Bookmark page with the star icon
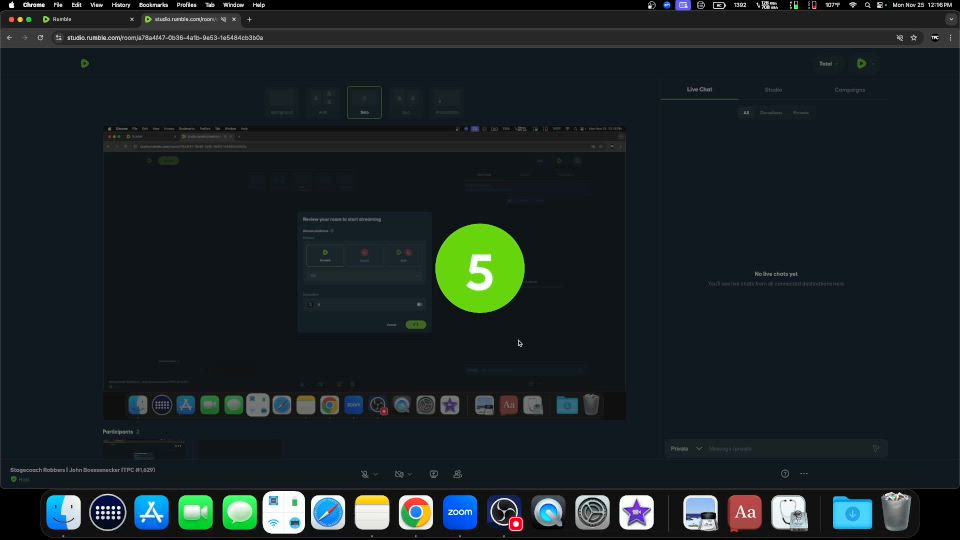 pyautogui.click(x=913, y=37)
